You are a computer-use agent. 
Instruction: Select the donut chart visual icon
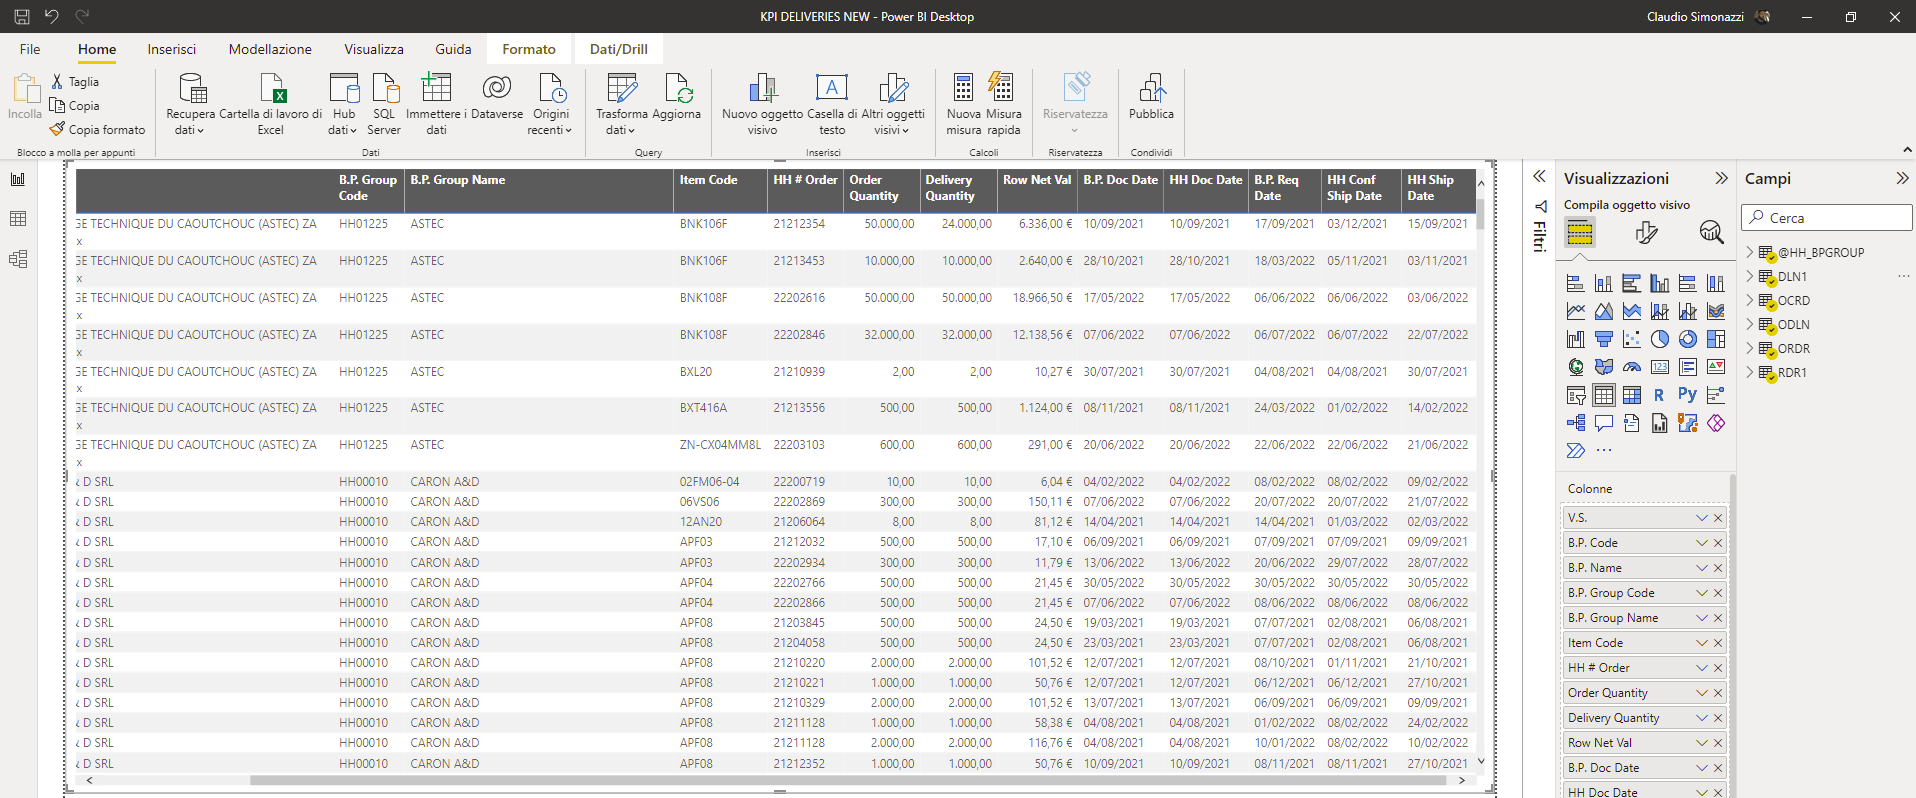pos(1687,339)
